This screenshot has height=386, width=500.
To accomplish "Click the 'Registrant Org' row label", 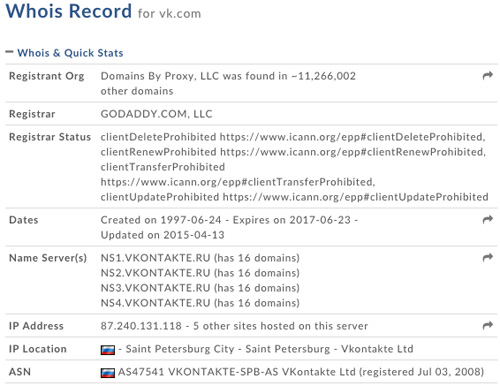I will pyautogui.click(x=47, y=76).
